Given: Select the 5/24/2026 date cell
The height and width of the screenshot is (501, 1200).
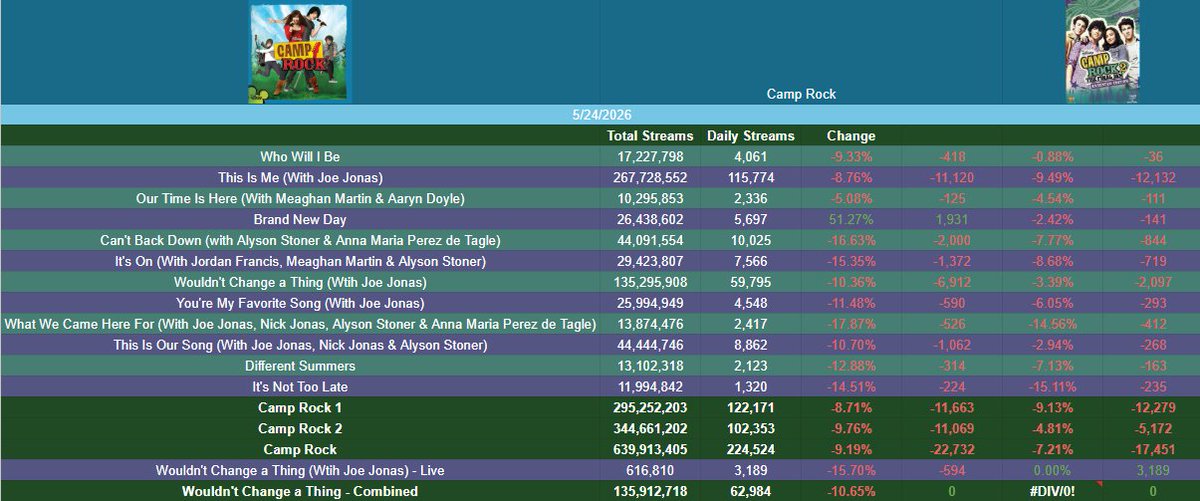Looking at the screenshot, I should [600, 115].
